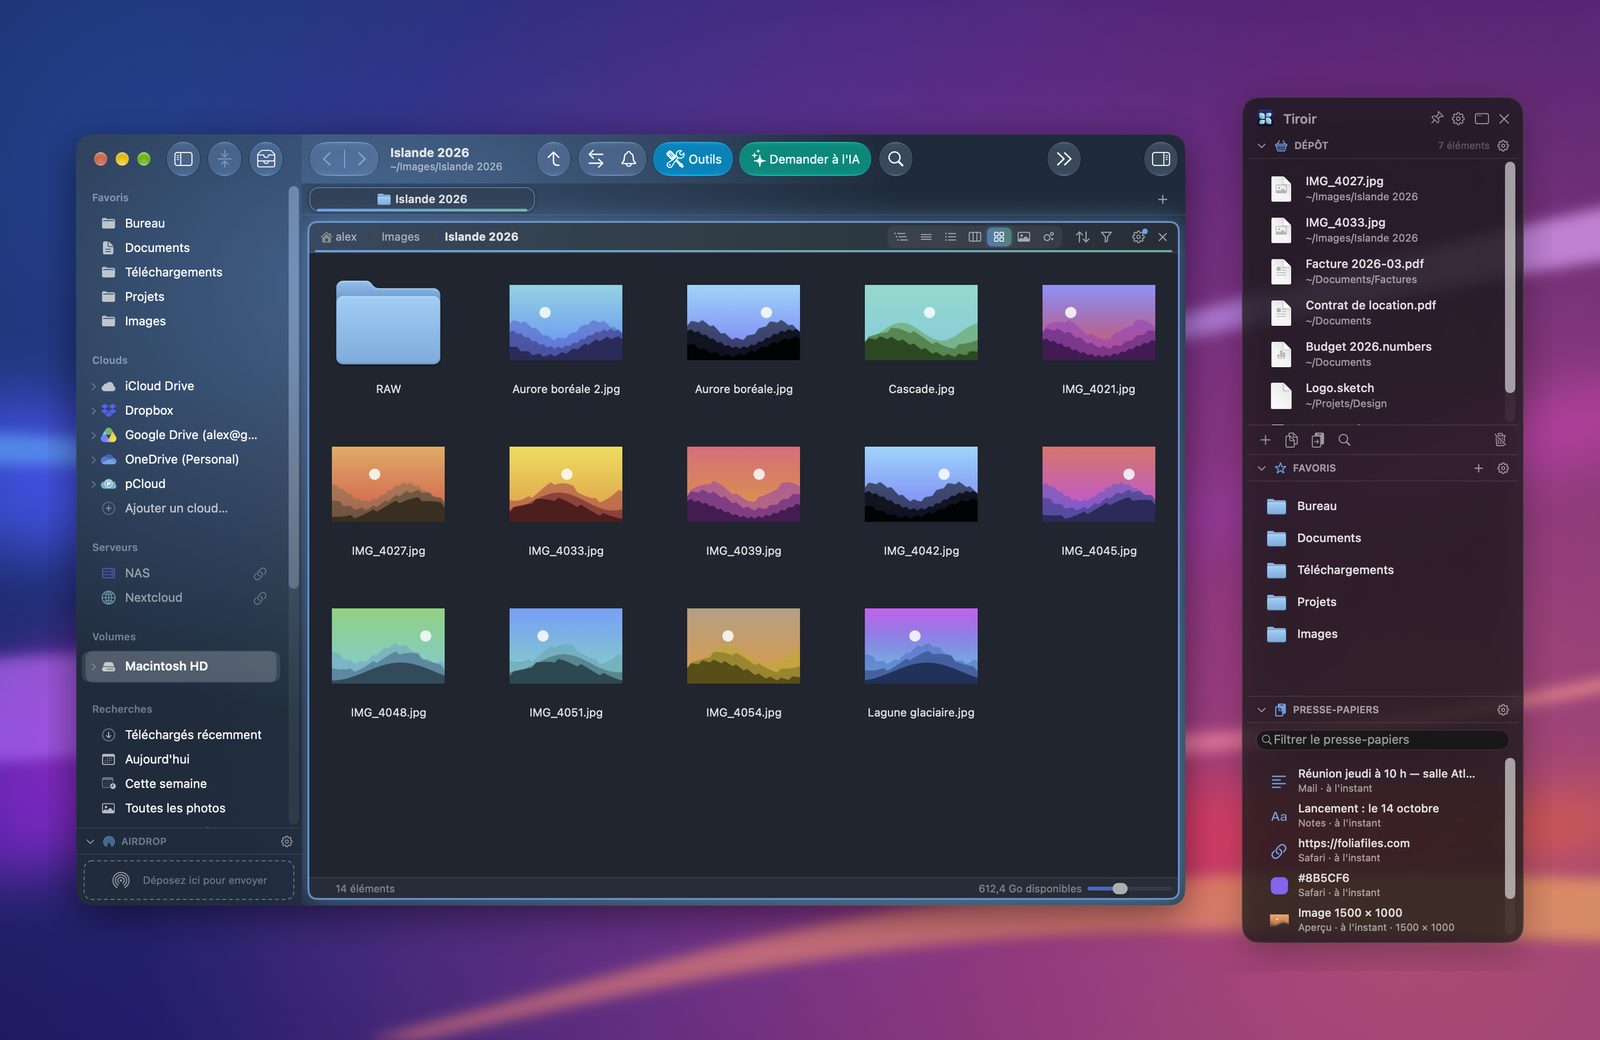Click Ajouter un cloud…

176,508
